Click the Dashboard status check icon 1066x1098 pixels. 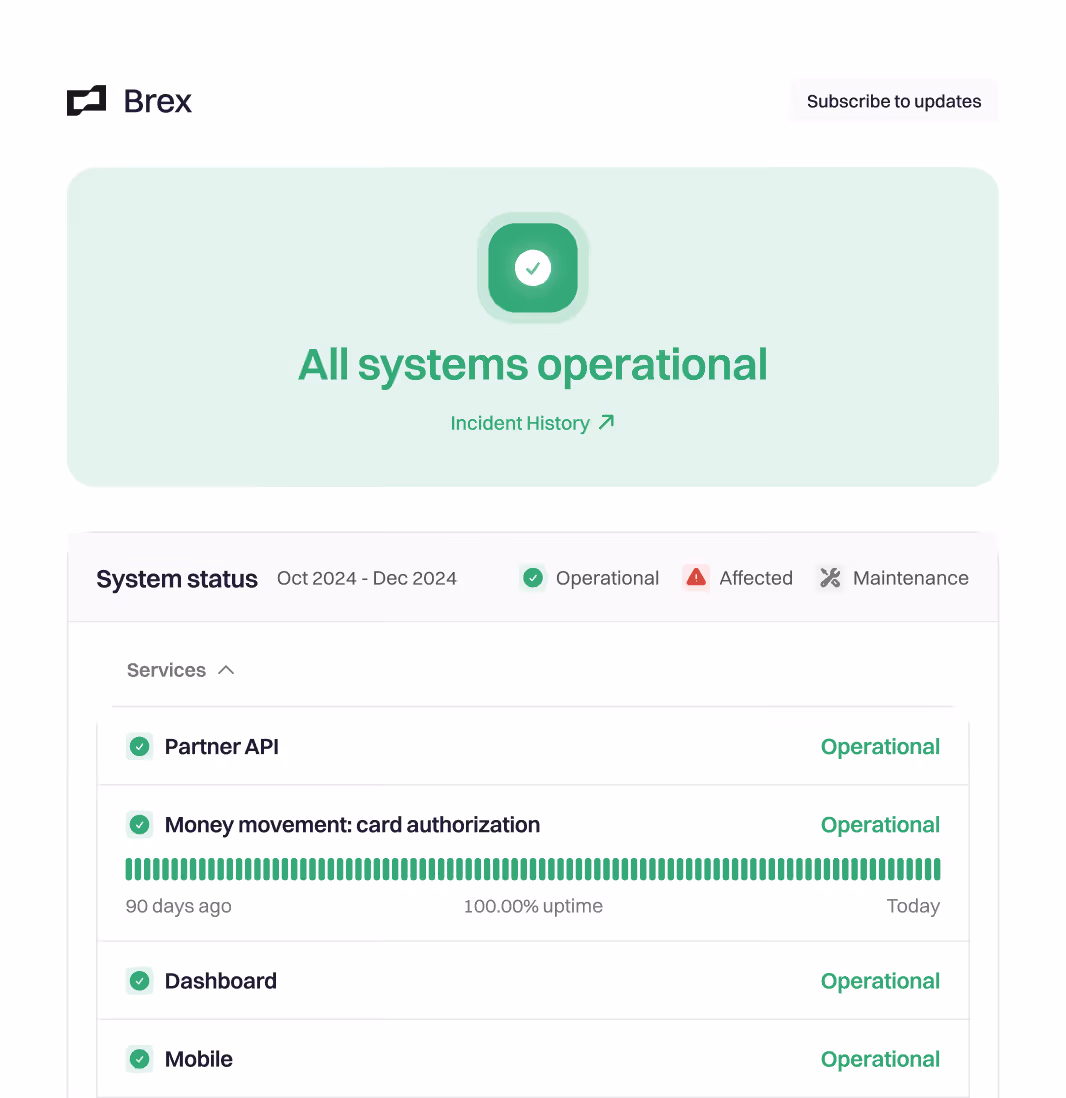coord(140,980)
